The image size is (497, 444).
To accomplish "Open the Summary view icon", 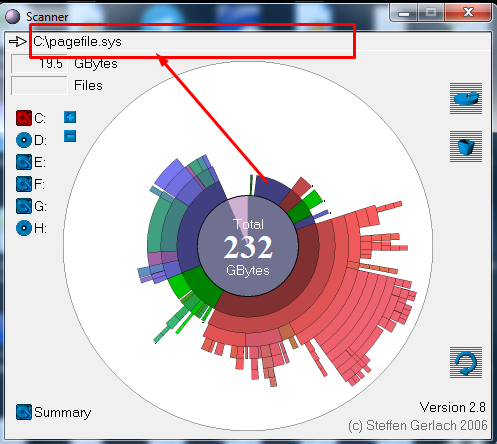I will [x=24, y=412].
